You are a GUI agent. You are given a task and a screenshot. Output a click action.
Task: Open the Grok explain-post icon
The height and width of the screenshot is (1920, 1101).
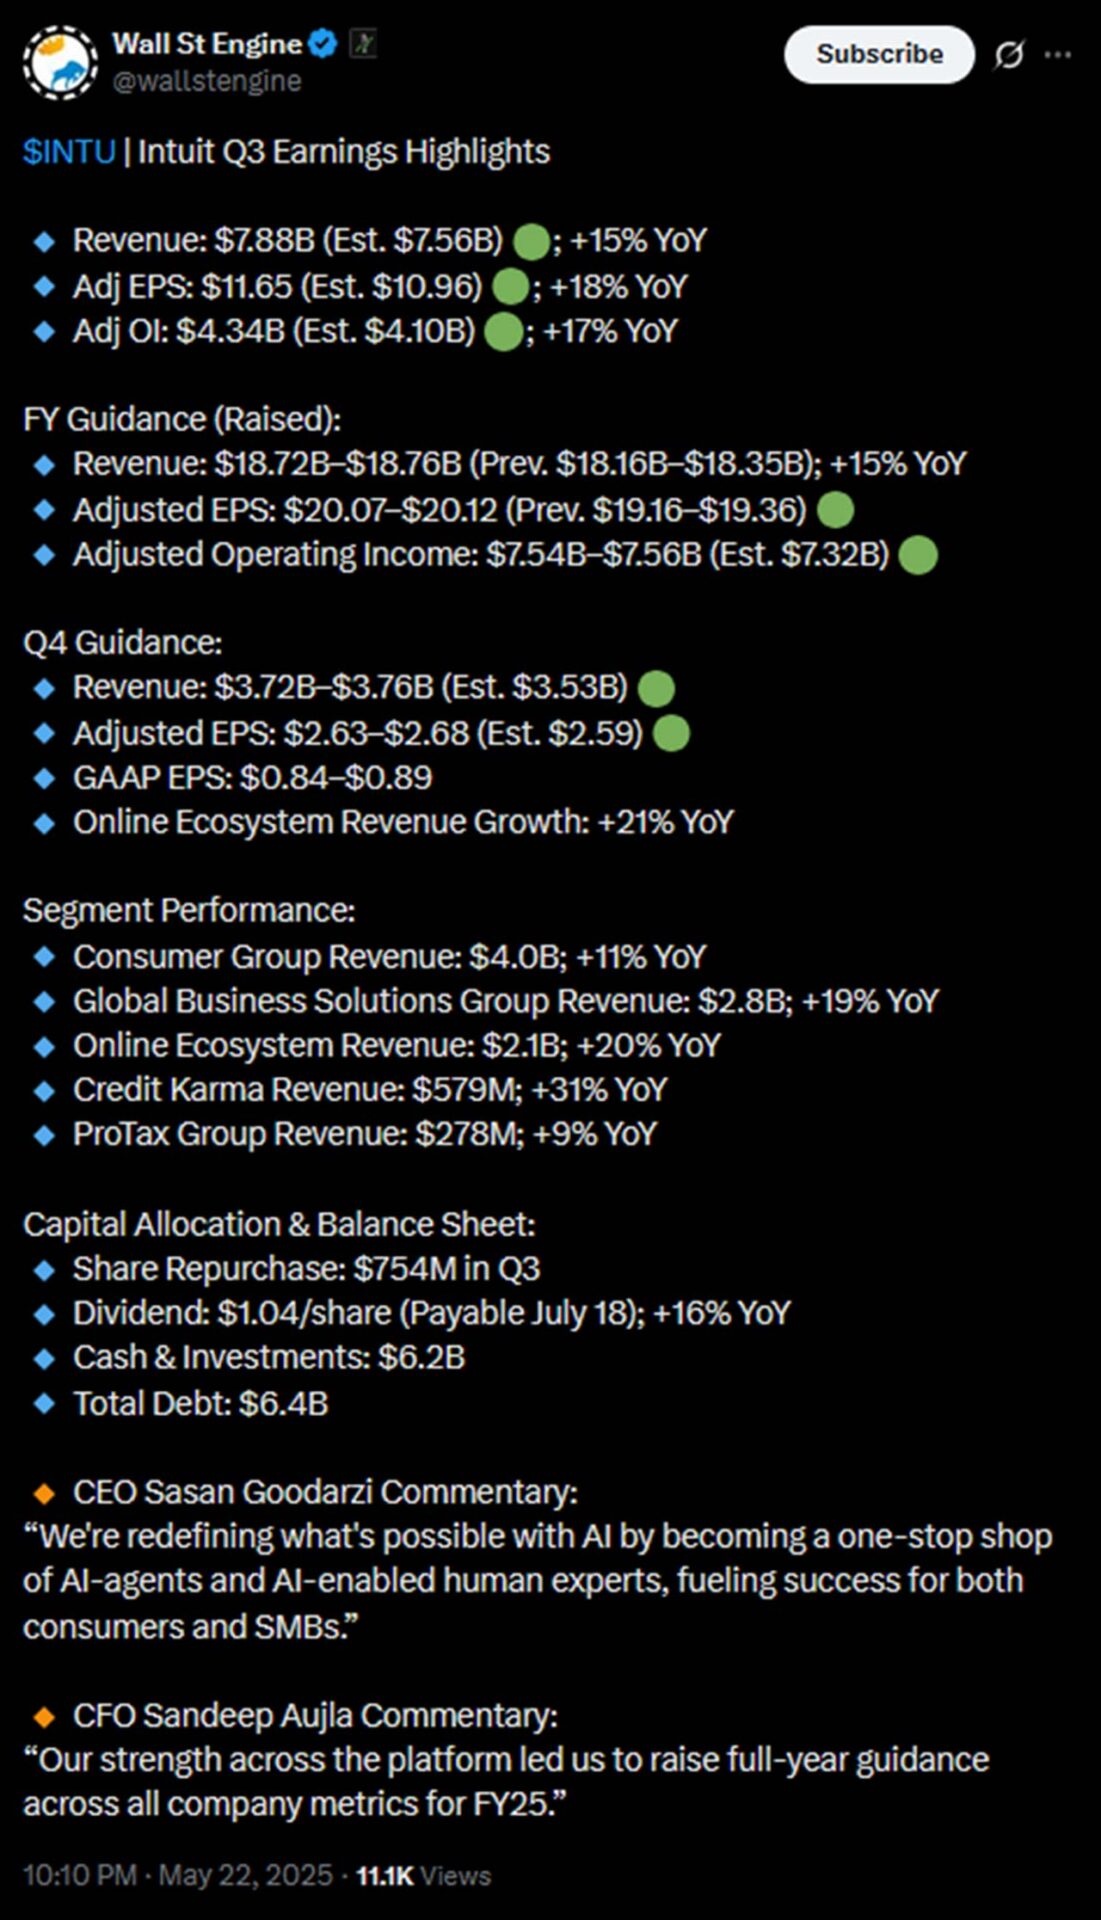pos(1009,54)
